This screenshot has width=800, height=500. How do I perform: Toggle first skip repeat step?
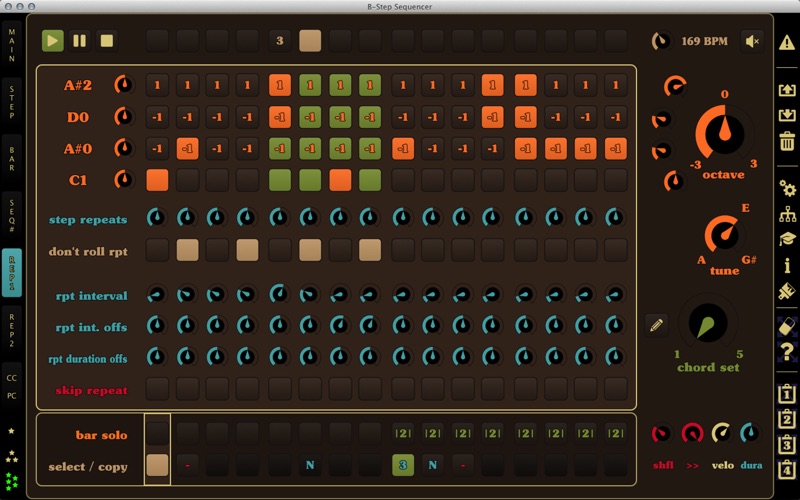point(157,389)
